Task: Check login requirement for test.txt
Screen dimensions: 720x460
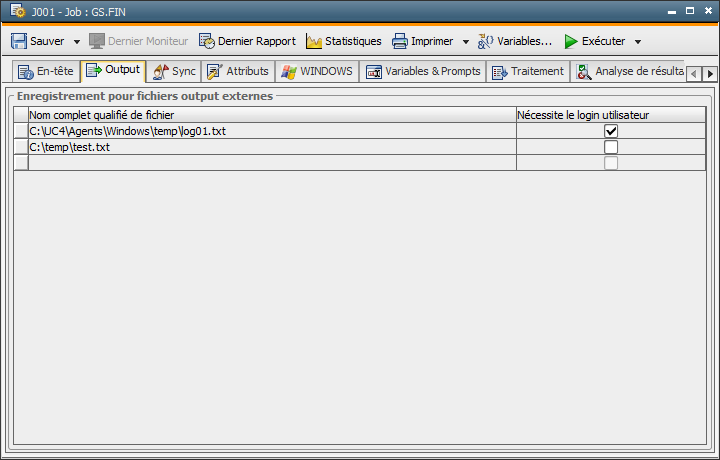Action: [611, 147]
